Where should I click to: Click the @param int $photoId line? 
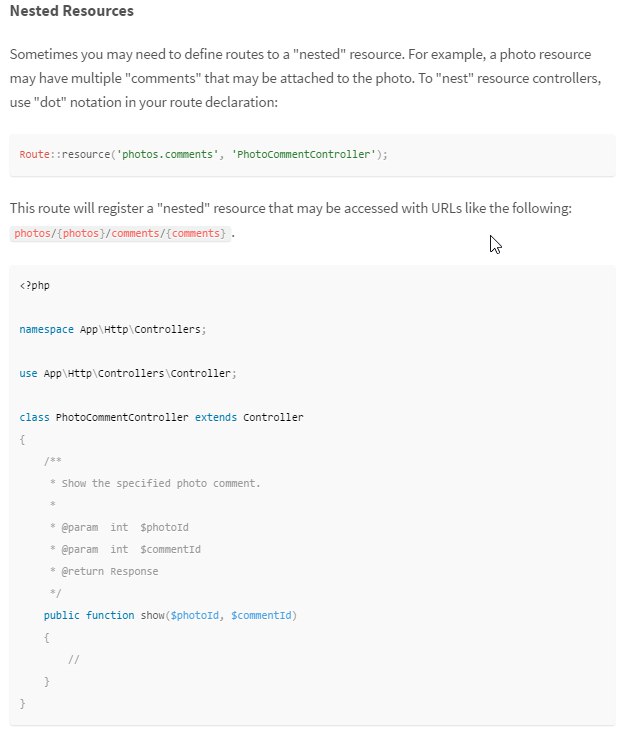[x=119, y=527]
